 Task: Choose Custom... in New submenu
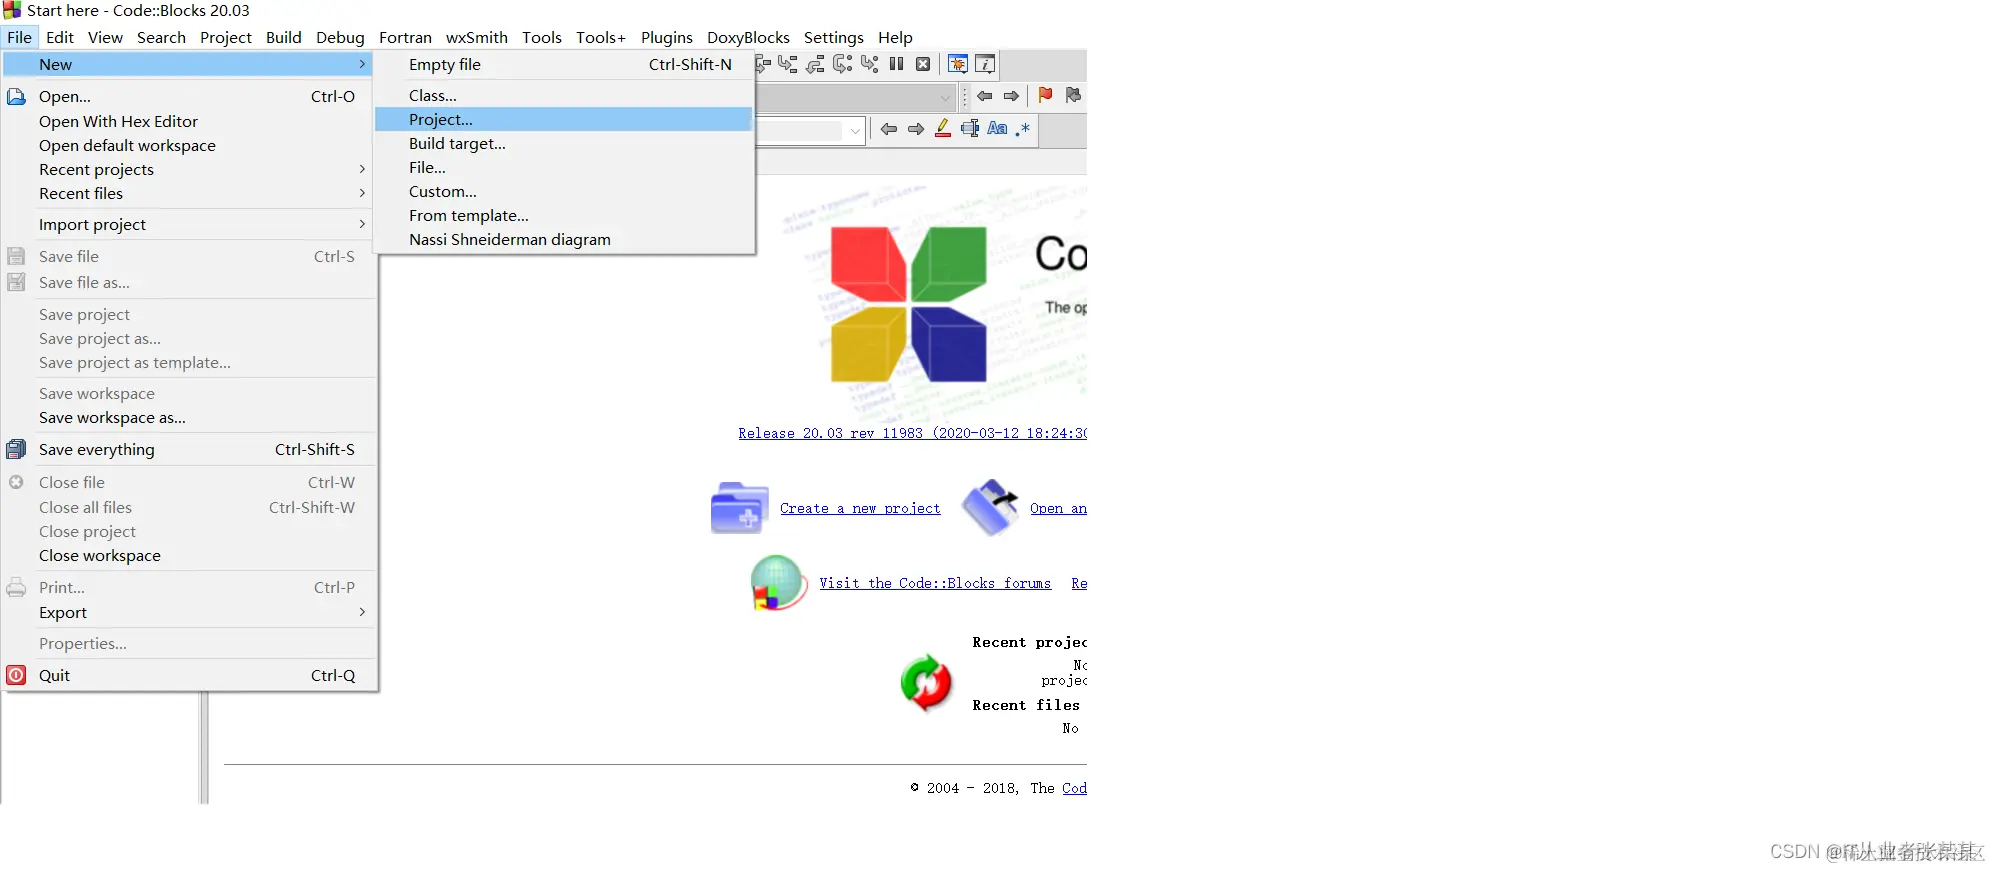coord(563,191)
